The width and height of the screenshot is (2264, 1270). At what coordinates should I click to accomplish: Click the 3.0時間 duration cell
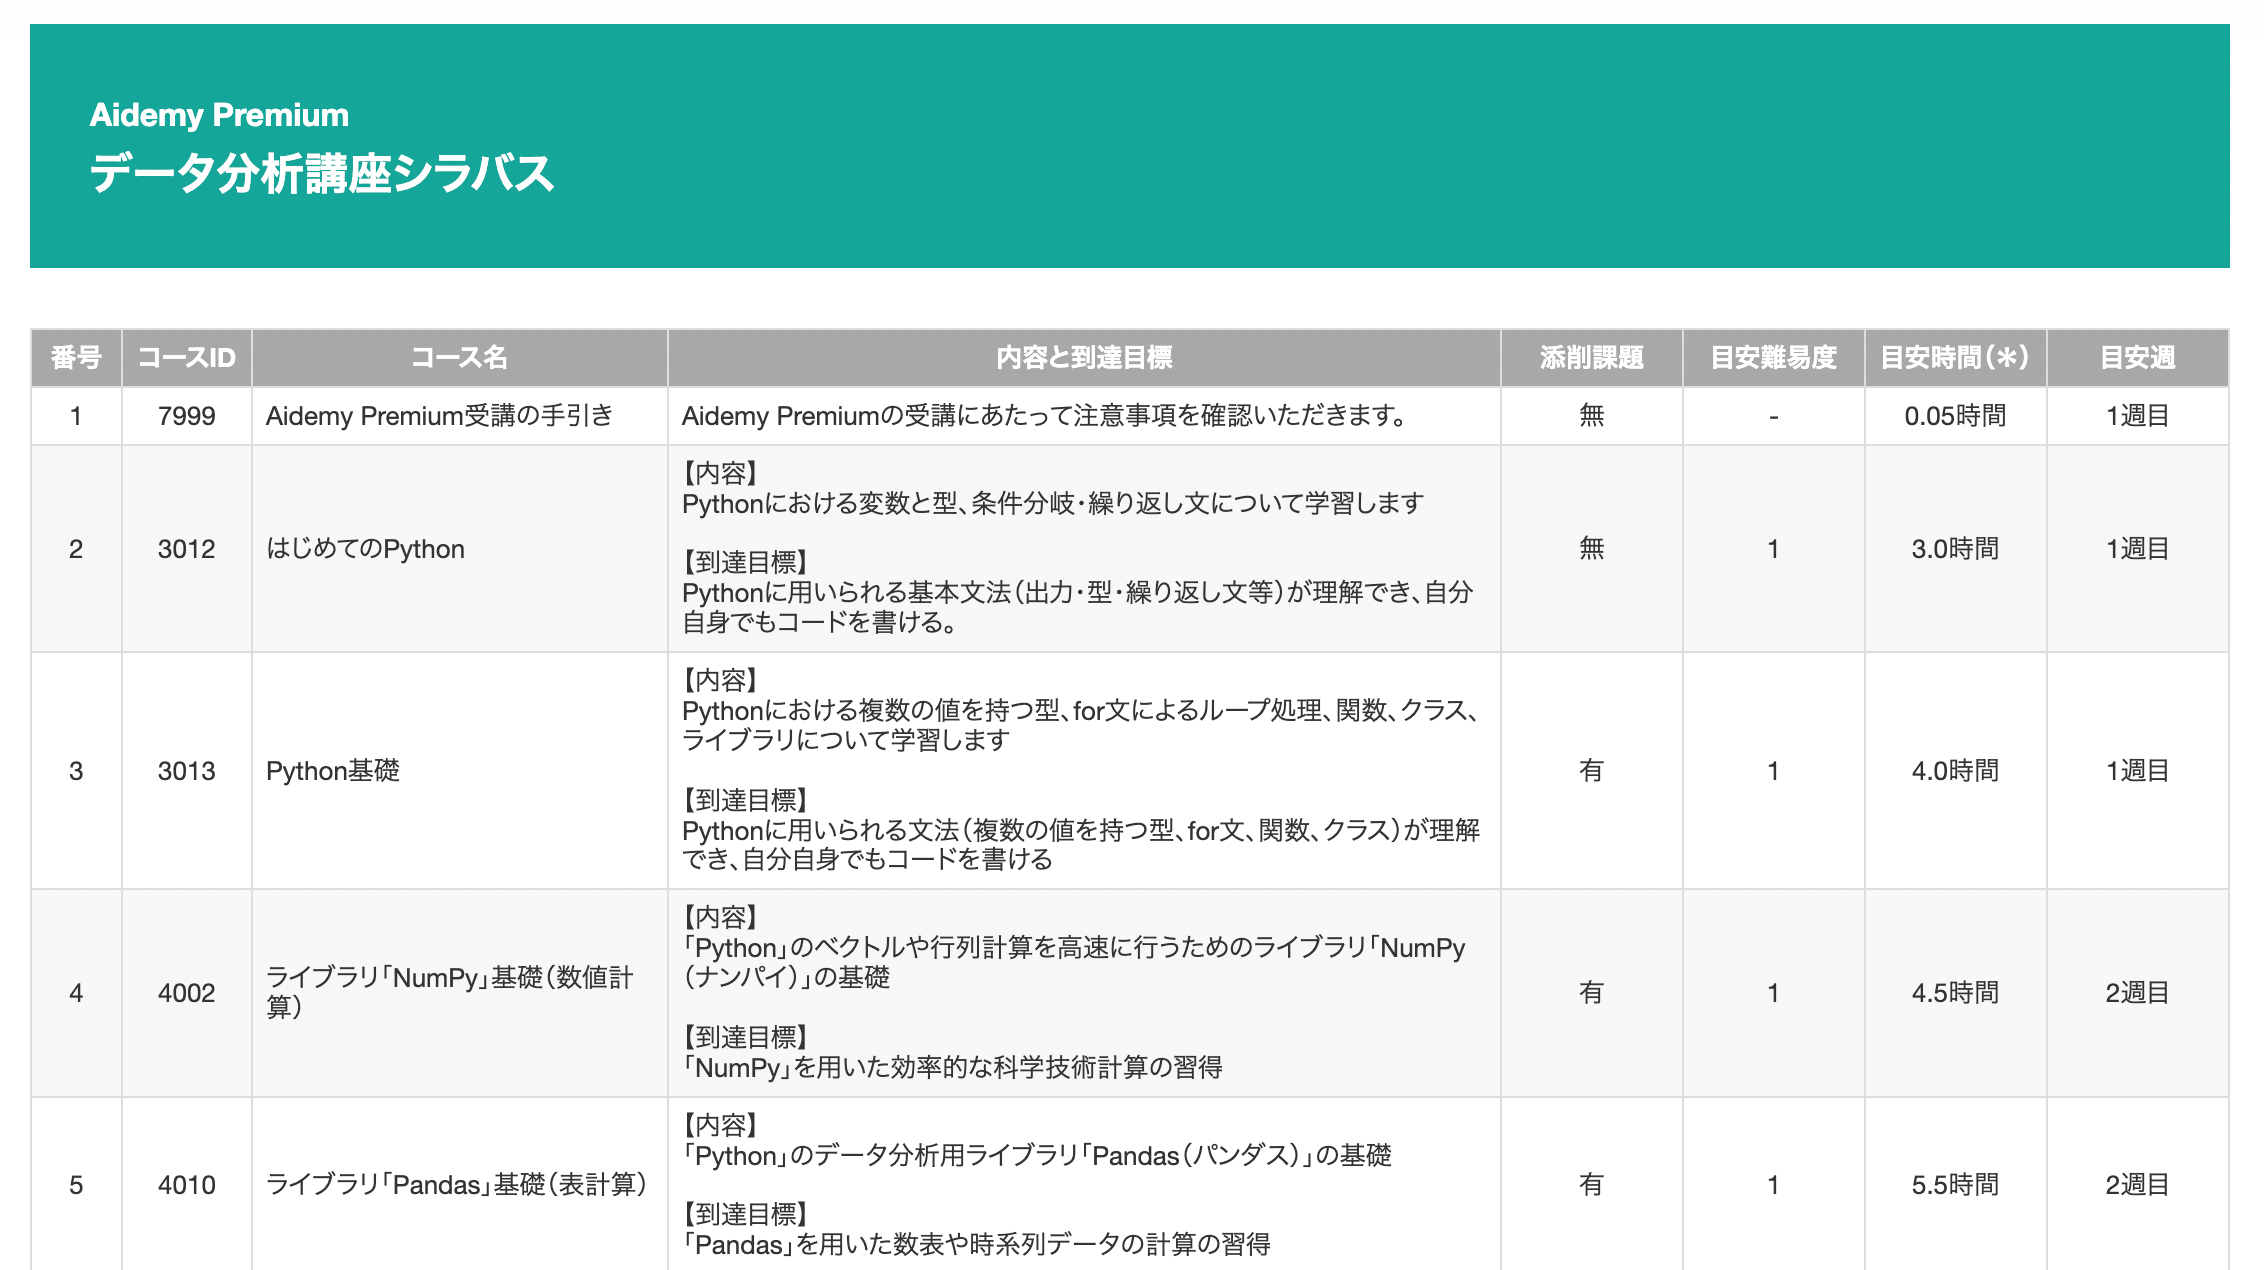point(1955,549)
